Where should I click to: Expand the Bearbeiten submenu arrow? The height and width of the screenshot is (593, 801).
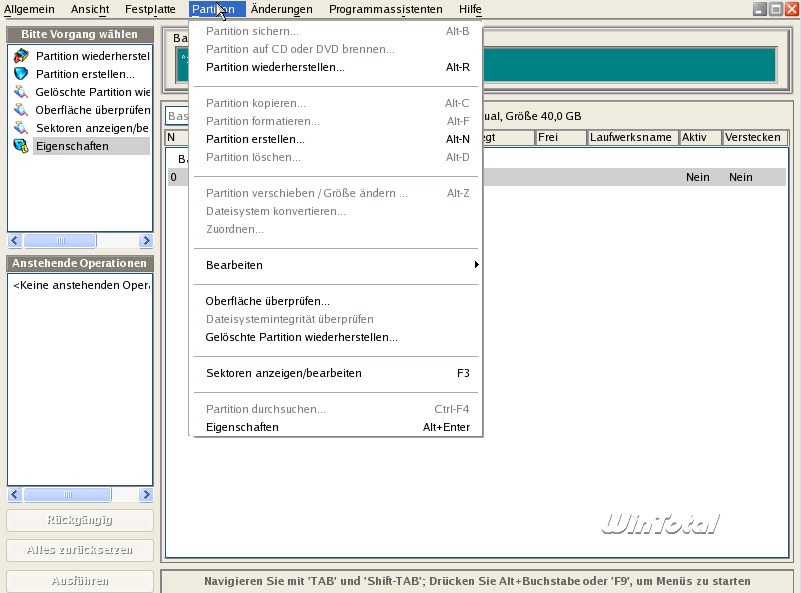(x=476, y=265)
